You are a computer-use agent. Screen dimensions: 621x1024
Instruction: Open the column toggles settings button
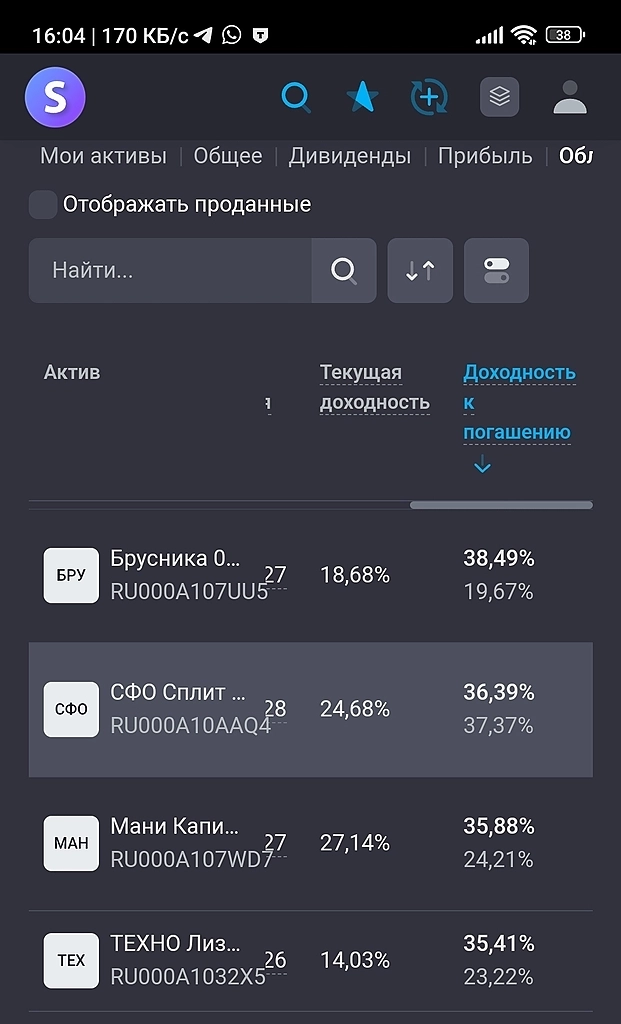pos(496,270)
